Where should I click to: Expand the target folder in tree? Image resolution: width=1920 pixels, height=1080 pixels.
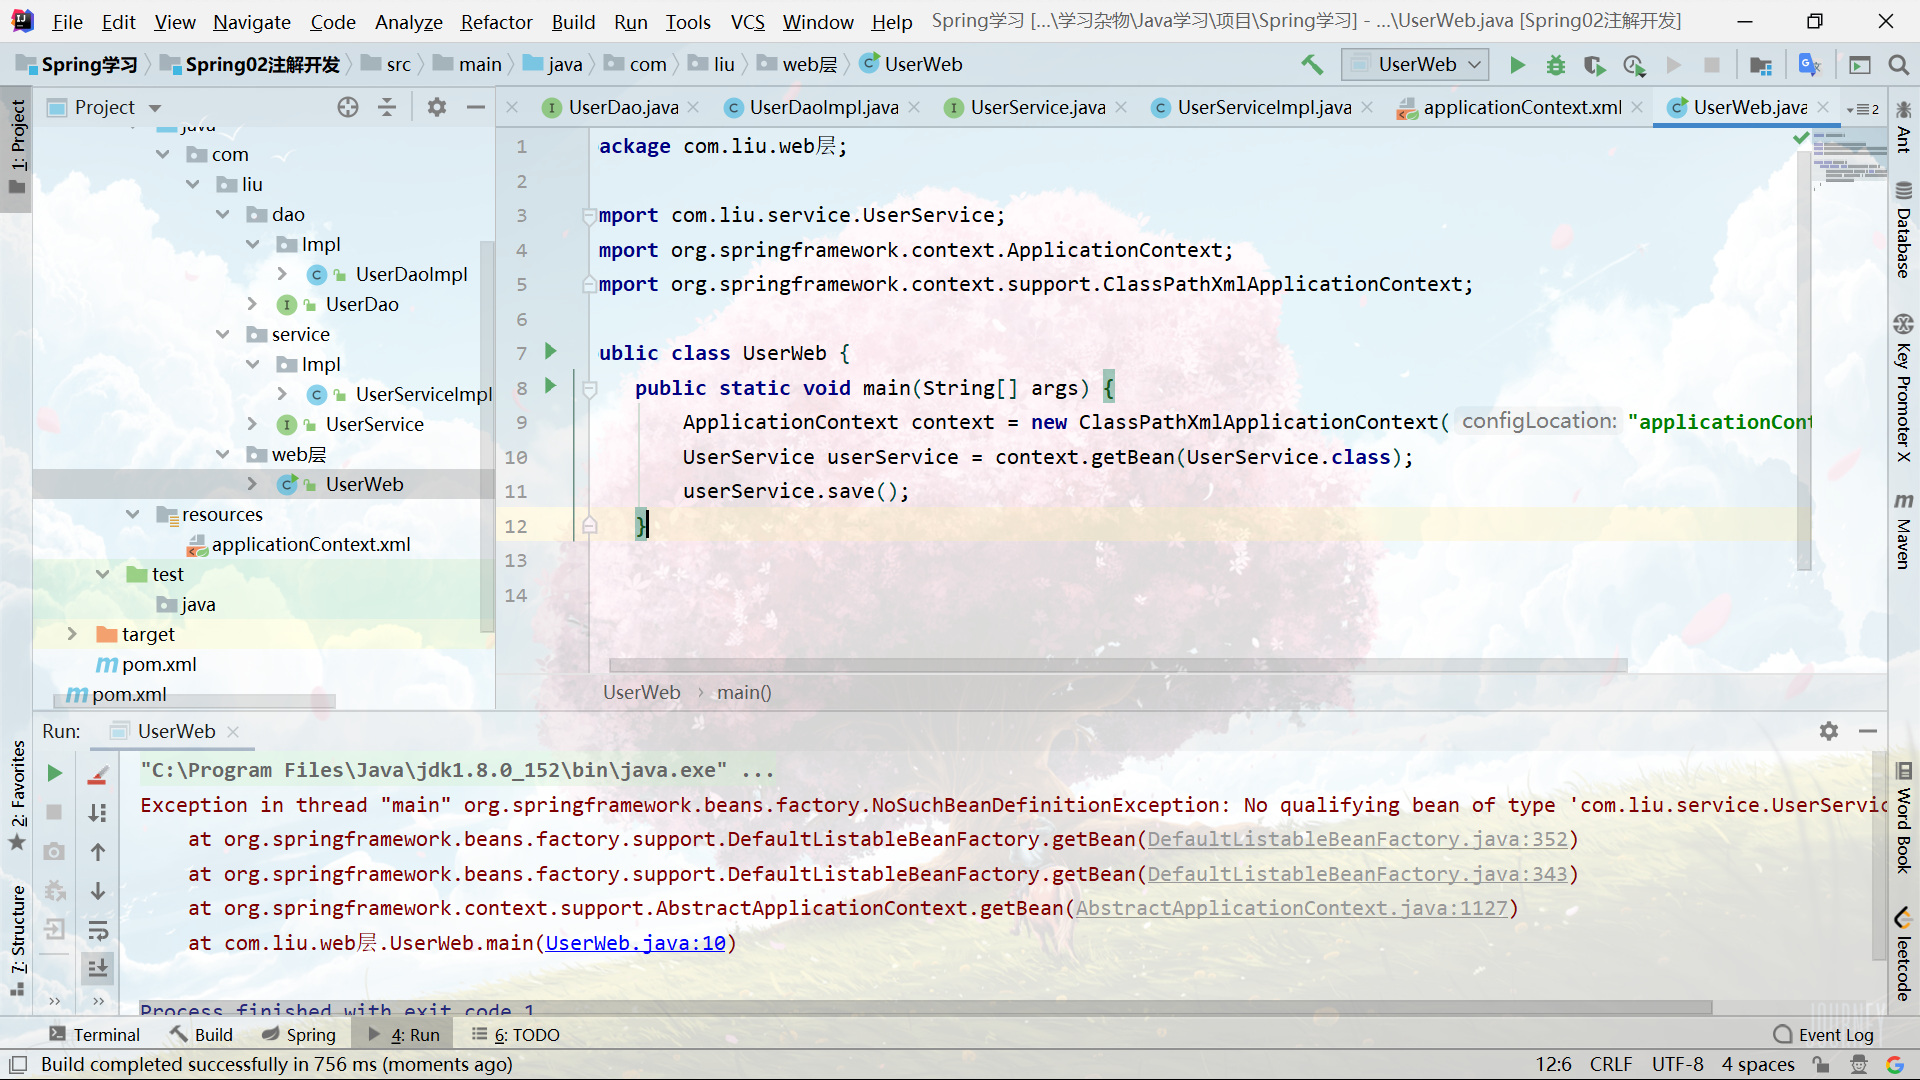[72, 634]
